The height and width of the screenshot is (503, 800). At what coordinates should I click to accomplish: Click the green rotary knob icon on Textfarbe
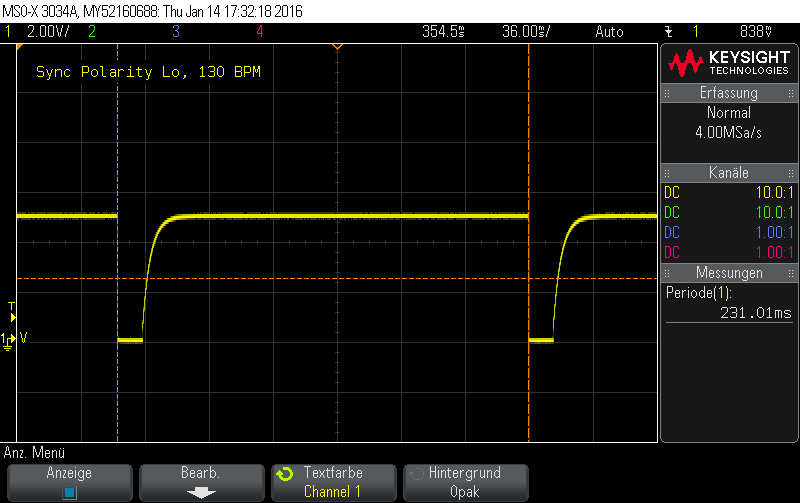(285, 474)
